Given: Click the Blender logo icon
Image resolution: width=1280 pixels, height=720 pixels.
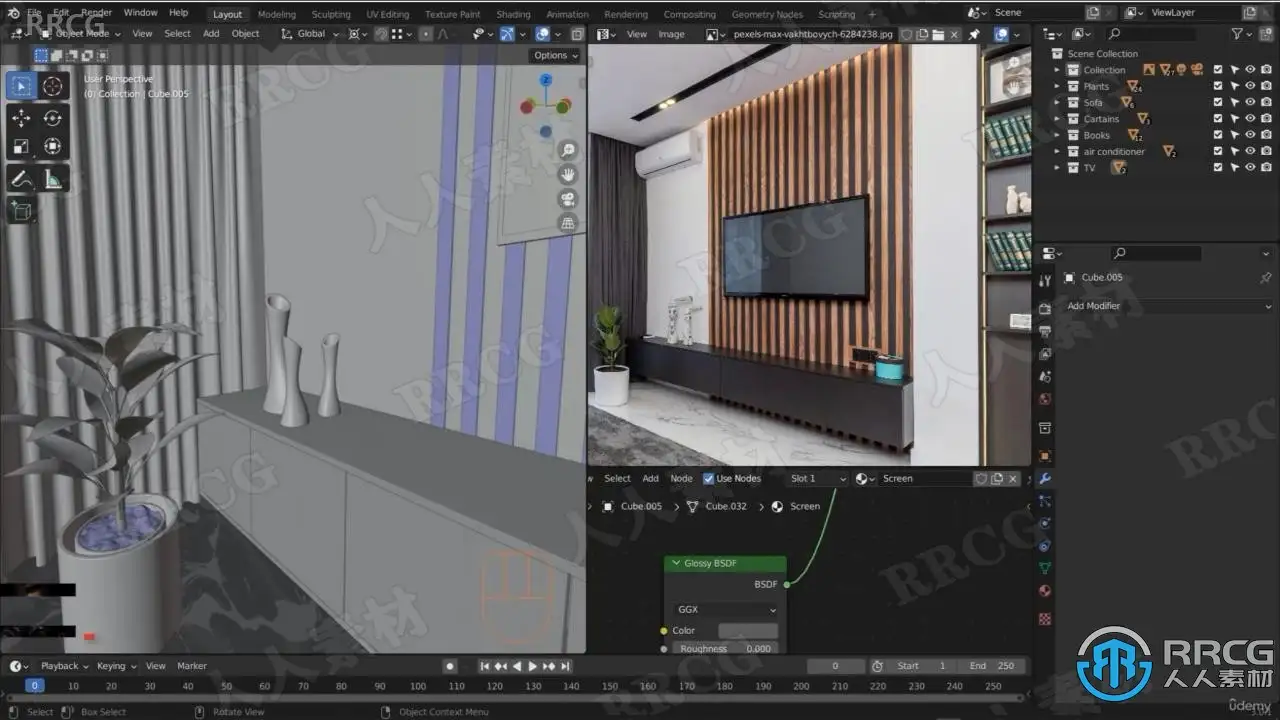Looking at the screenshot, I should (13, 14).
